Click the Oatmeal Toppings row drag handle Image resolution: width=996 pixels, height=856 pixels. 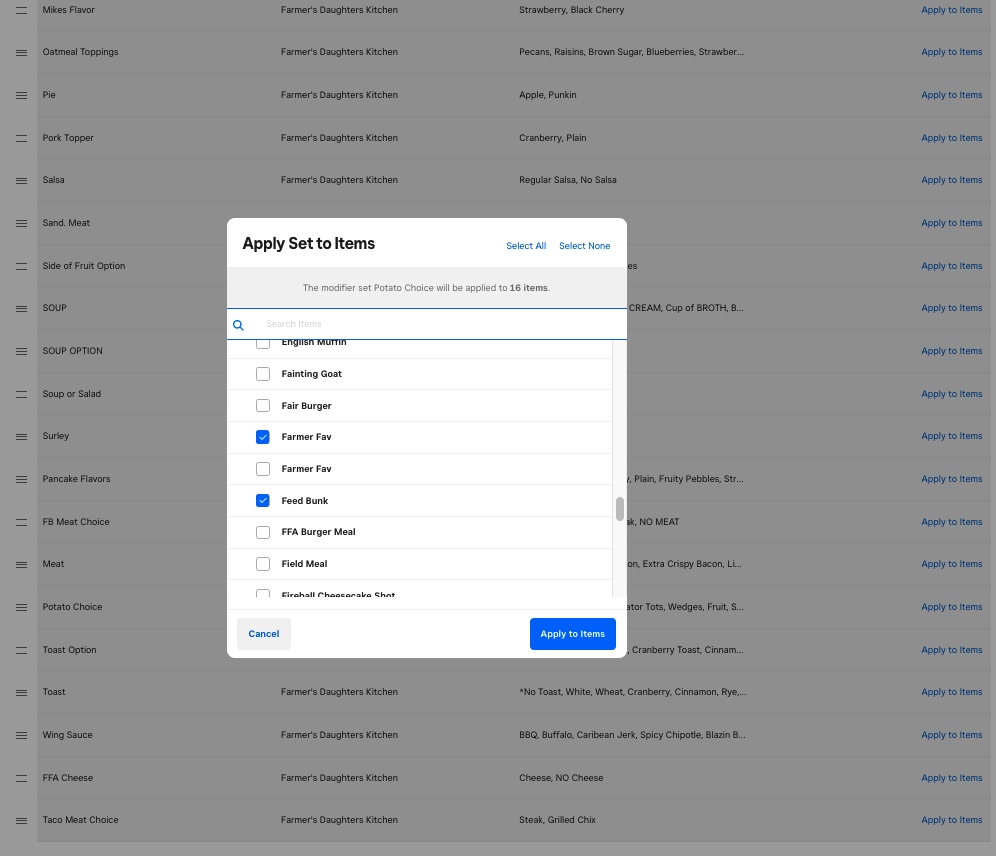[x=21, y=52]
